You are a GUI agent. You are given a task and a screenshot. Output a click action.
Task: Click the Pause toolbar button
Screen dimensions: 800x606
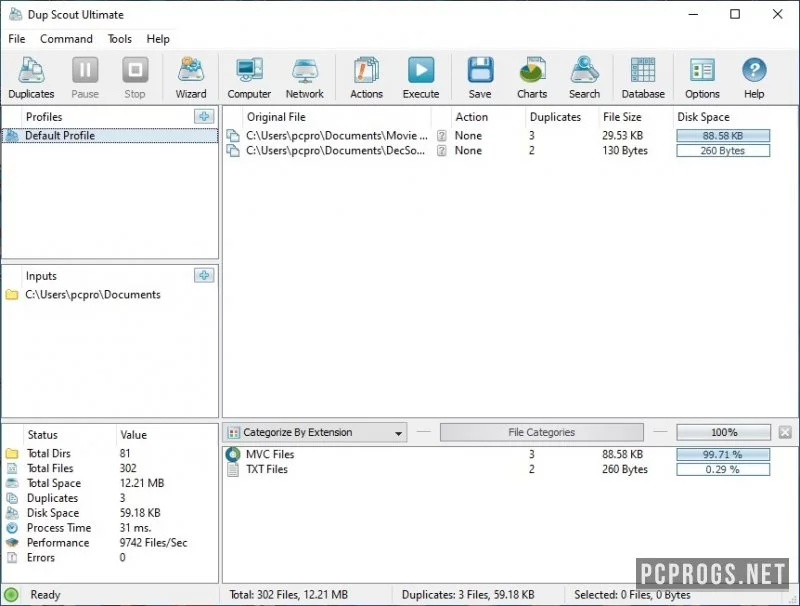(85, 78)
